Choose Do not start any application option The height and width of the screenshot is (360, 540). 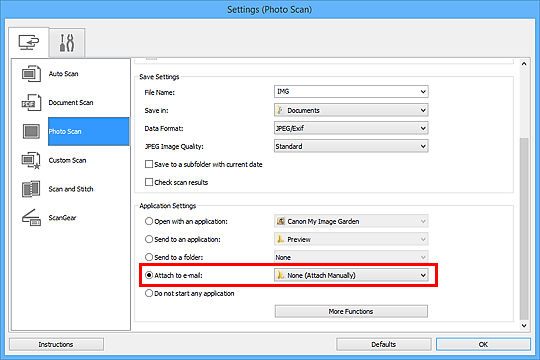pos(149,293)
